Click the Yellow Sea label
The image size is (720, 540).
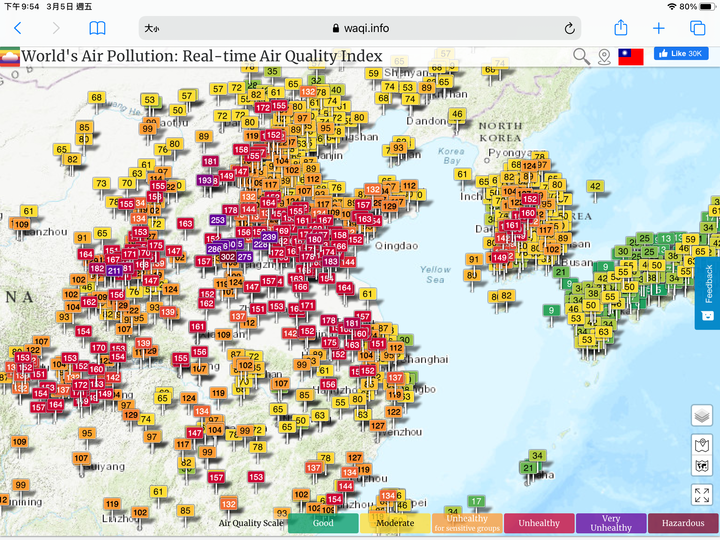point(435,274)
